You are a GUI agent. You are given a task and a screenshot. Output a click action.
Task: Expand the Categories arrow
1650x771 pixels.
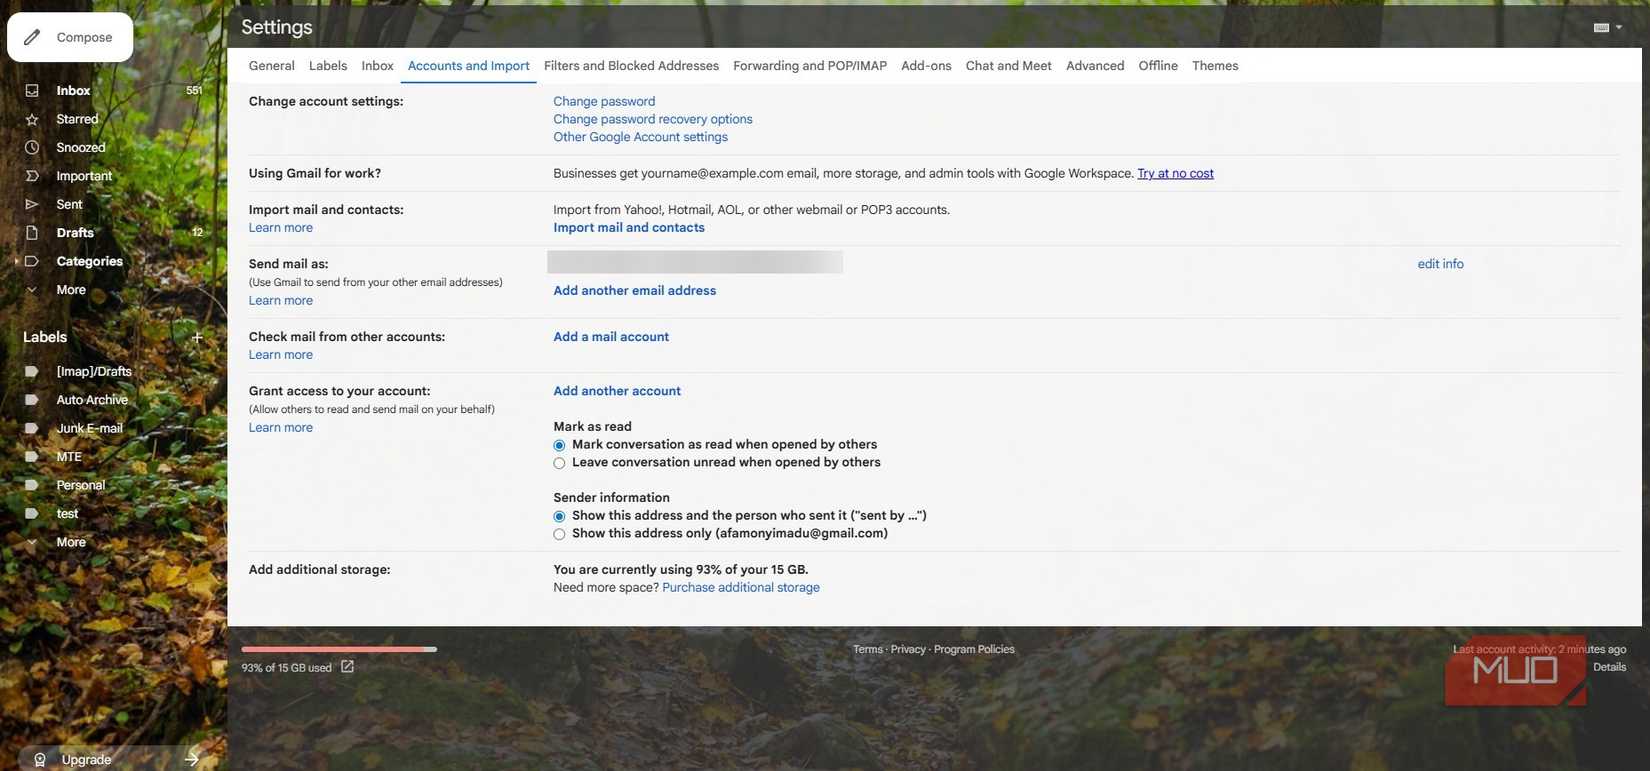16,261
